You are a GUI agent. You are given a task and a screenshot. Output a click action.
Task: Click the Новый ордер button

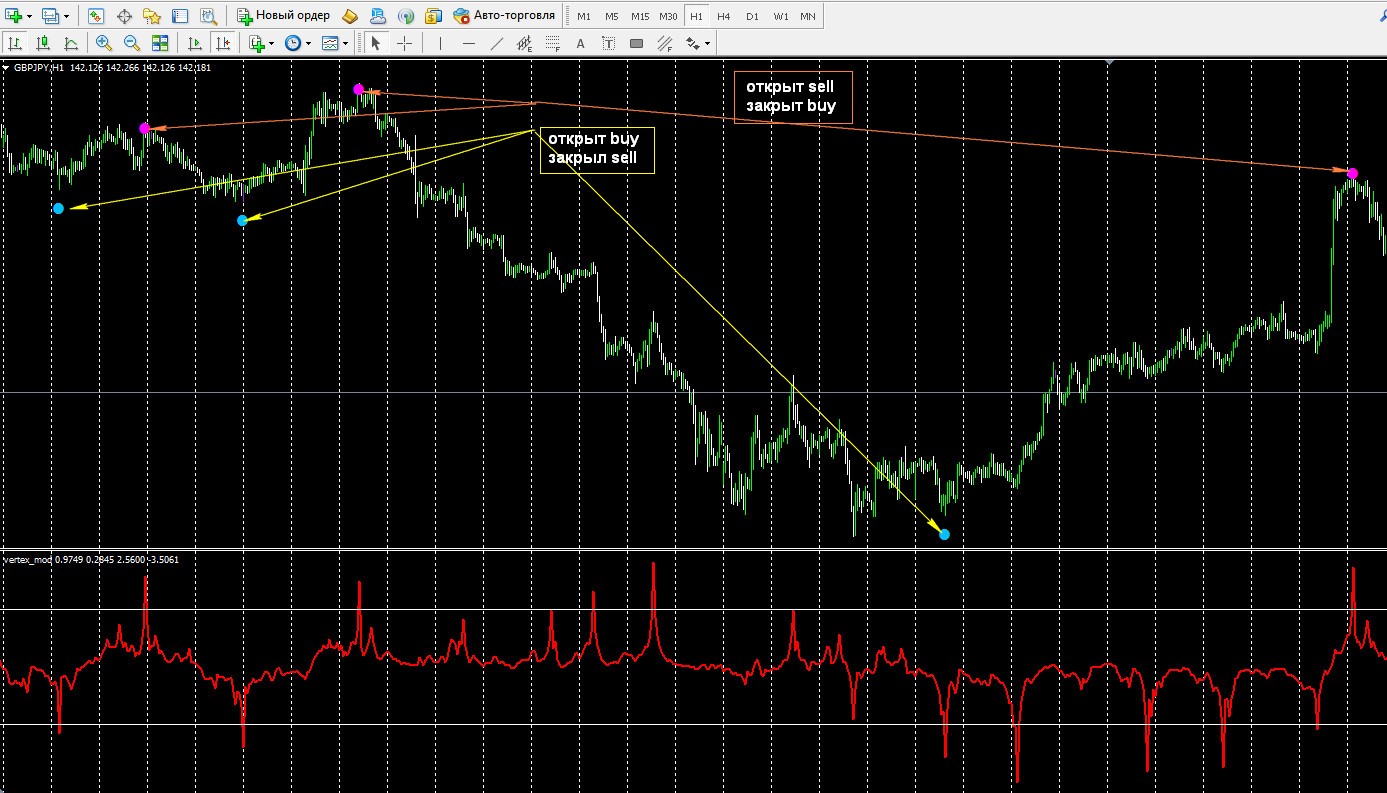tap(283, 16)
